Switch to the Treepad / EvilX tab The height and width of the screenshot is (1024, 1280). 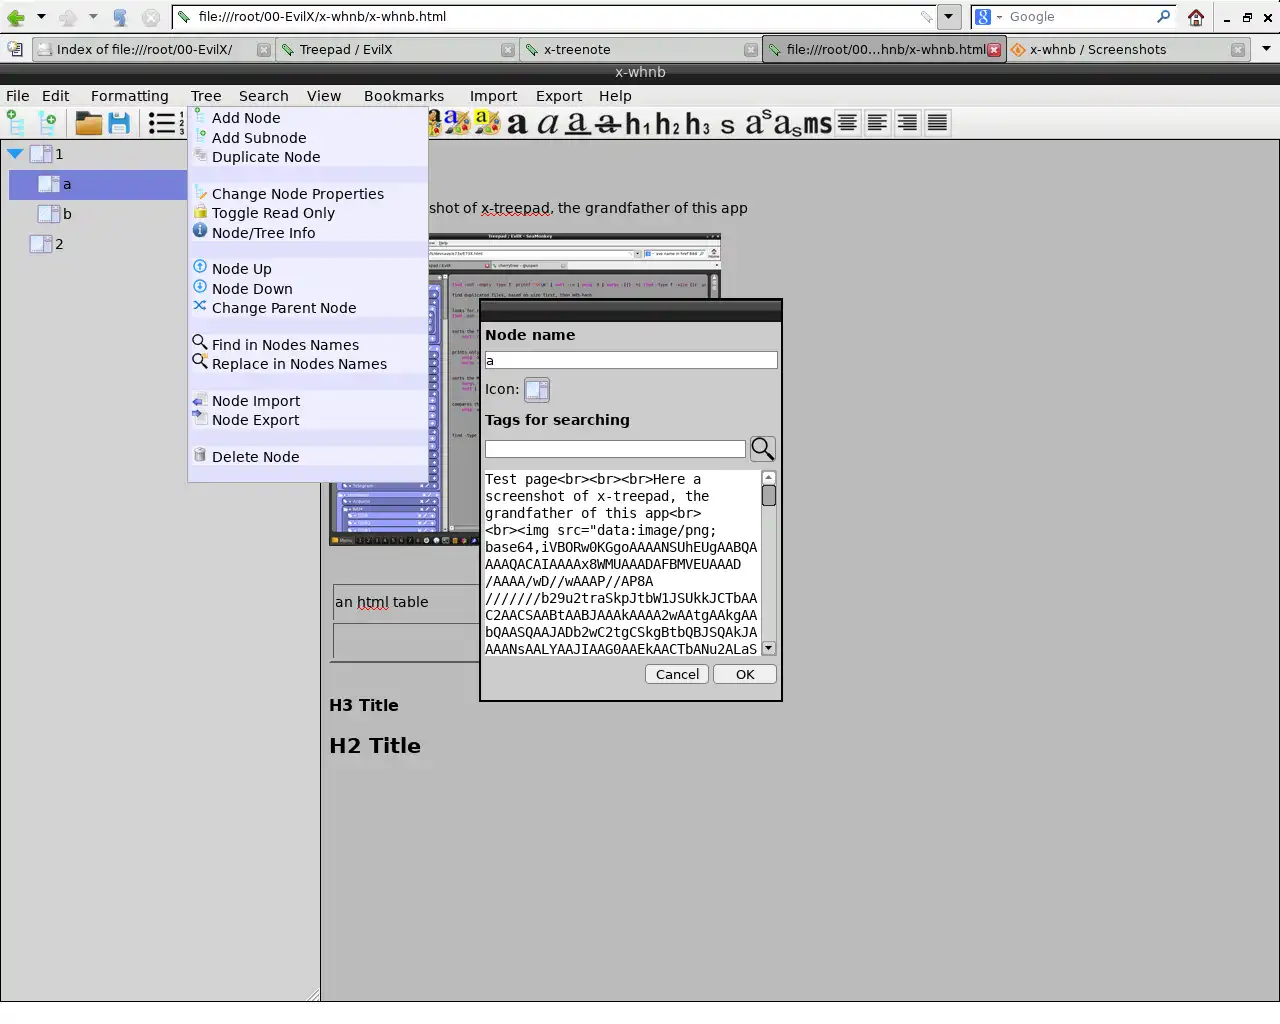(x=397, y=49)
